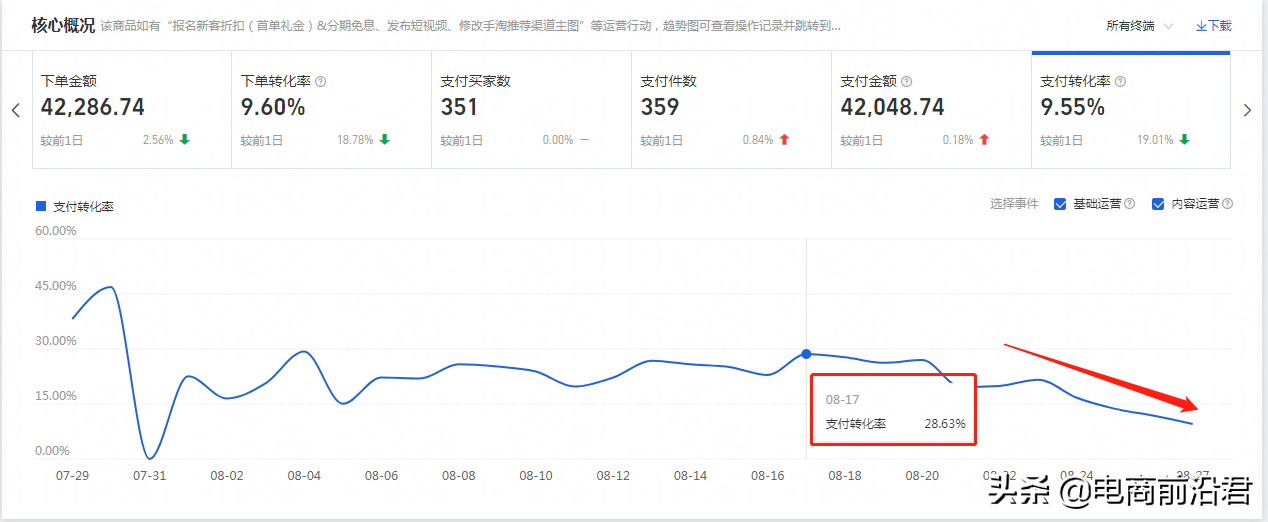This screenshot has width=1268, height=522.
Task: Click the 60.00% y-axis label
Action: (x=56, y=231)
